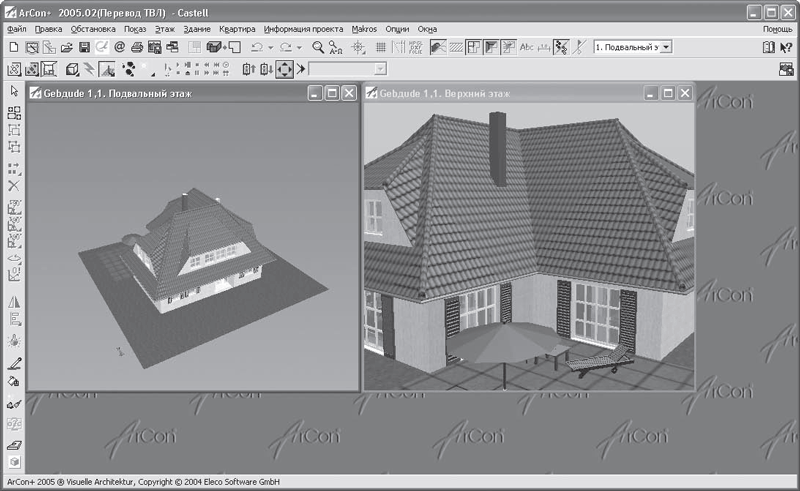Image resolution: width=800 pixels, height=491 pixels.
Task: Click the pencil tool in the left sidebar
Action: pyautogui.click(x=14, y=364)
